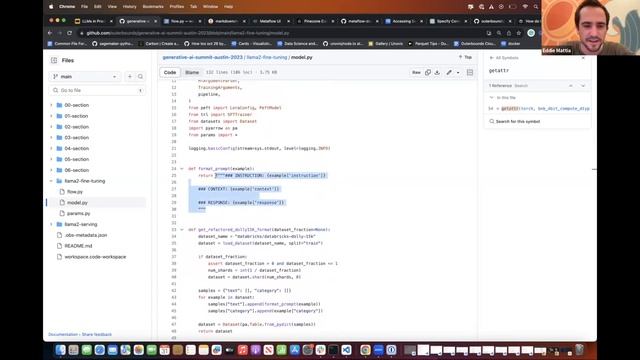Viewport: 640px width, 360px height.
Task: Open the 04-section folder row
Action: [x=97, y=149]
